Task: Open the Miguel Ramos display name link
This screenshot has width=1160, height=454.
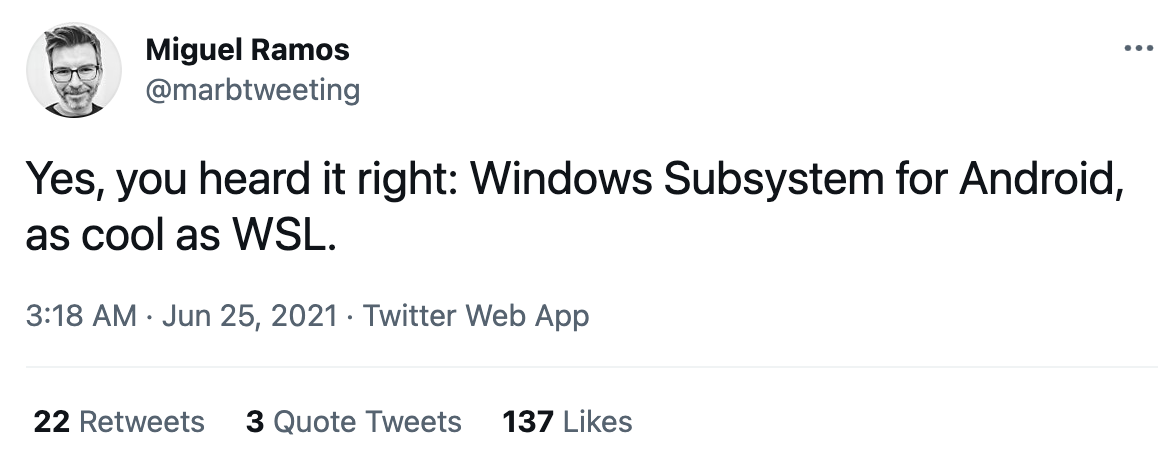Action: pos(247,49)
